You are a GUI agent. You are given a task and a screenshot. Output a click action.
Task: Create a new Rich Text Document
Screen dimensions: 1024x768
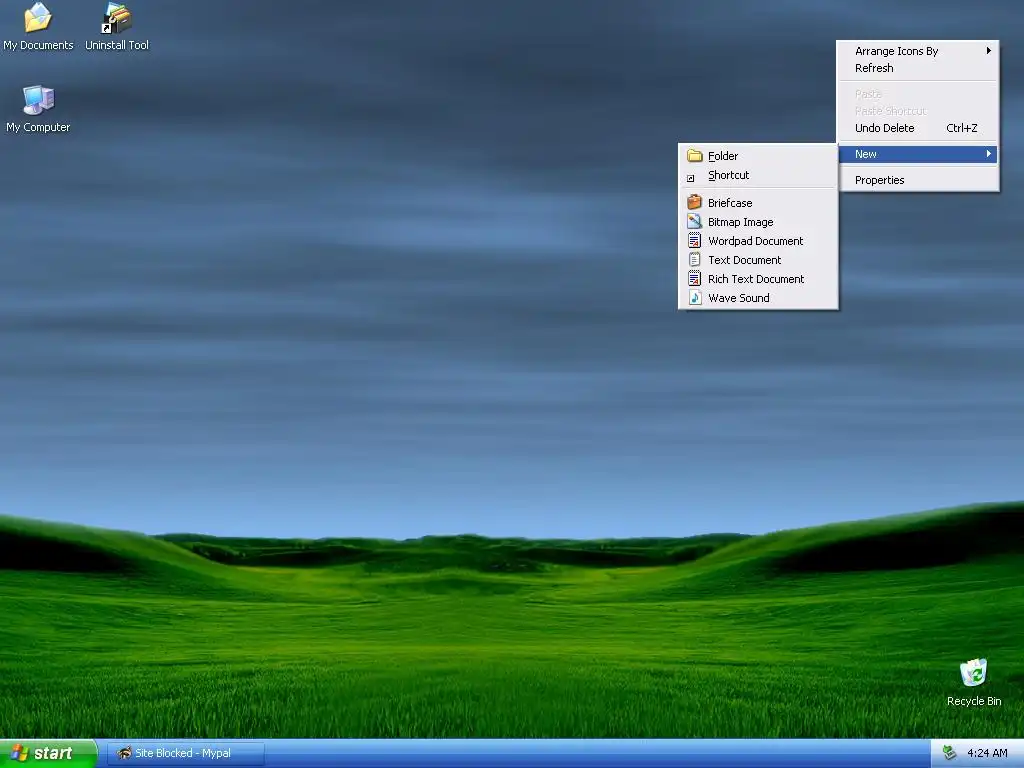758,278
